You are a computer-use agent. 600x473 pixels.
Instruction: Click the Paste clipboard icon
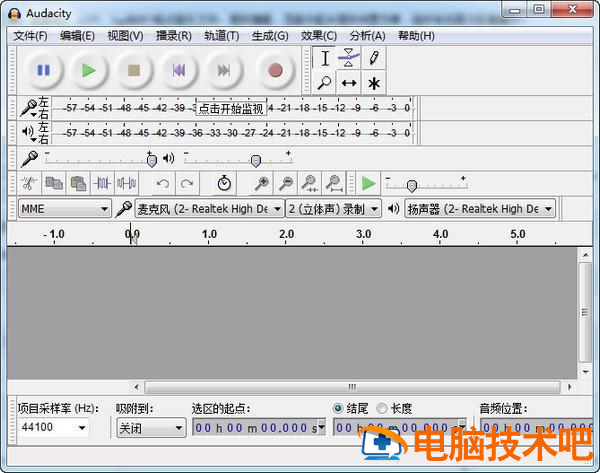pos(78,184)
